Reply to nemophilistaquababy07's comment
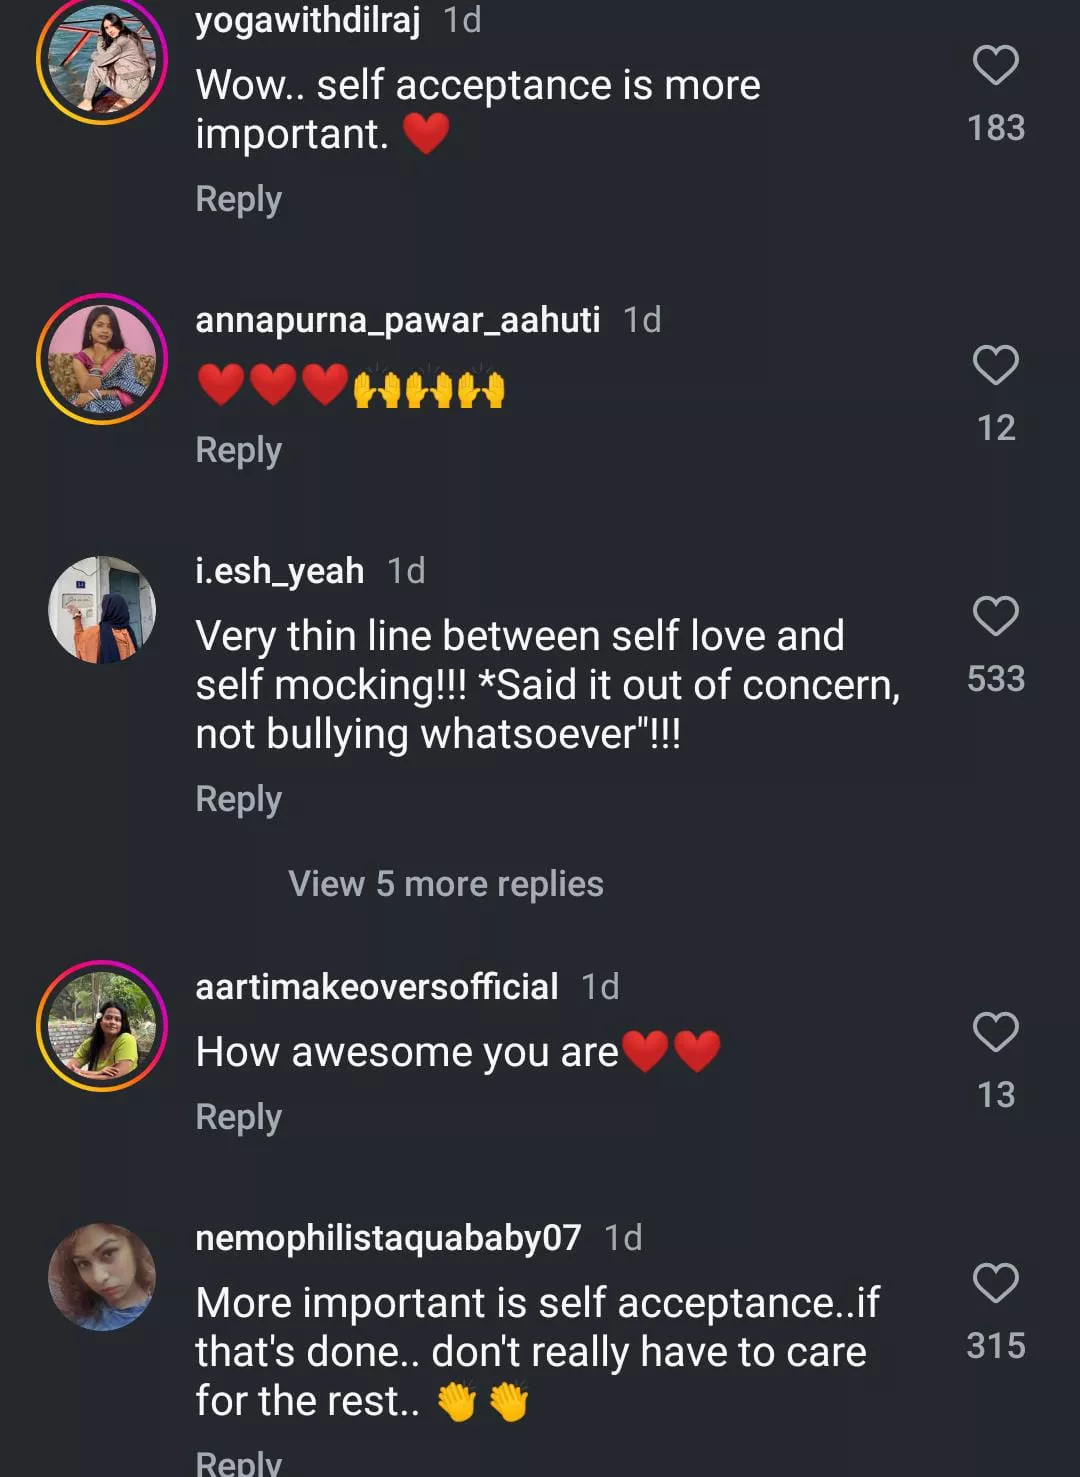Viewport: 1080px width, 1477px height. tap(238, 1461)
